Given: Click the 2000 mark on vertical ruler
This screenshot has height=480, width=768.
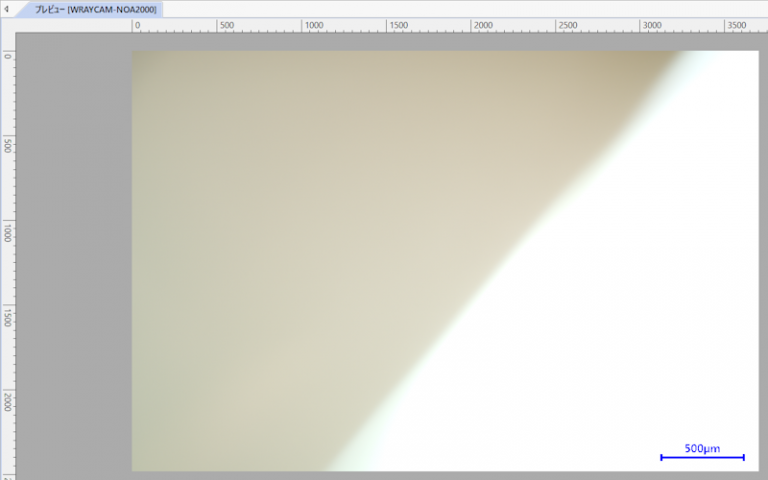Looking at the screenshot, I should 8,402.
